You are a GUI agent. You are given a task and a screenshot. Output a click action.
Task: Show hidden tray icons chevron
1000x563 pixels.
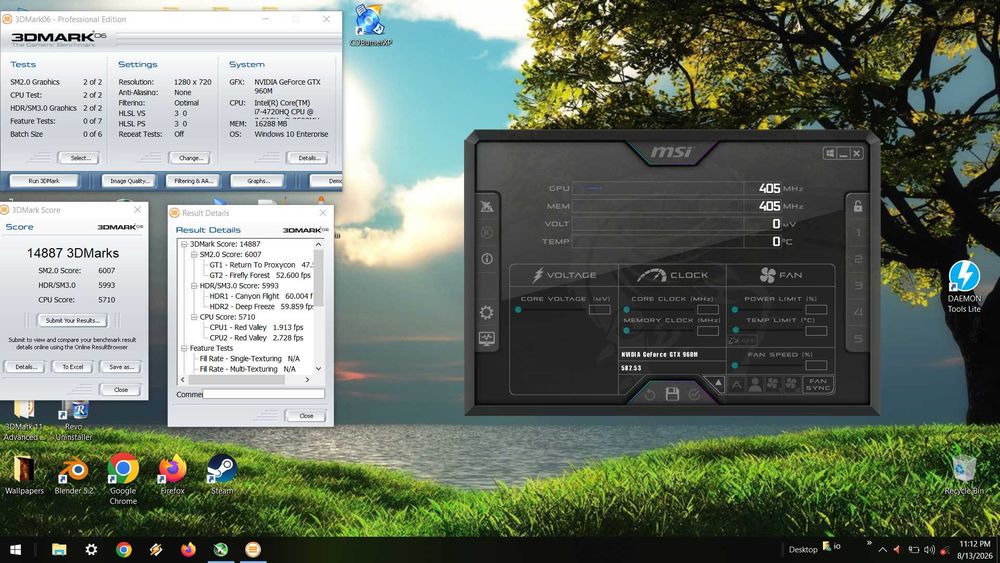click(883, 550)
